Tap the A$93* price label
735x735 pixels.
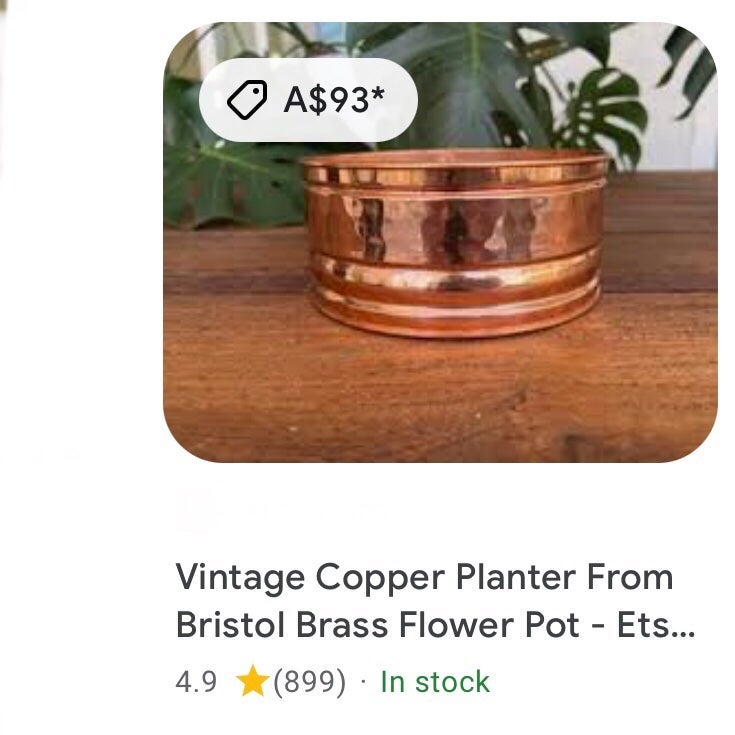pos(334,99)
